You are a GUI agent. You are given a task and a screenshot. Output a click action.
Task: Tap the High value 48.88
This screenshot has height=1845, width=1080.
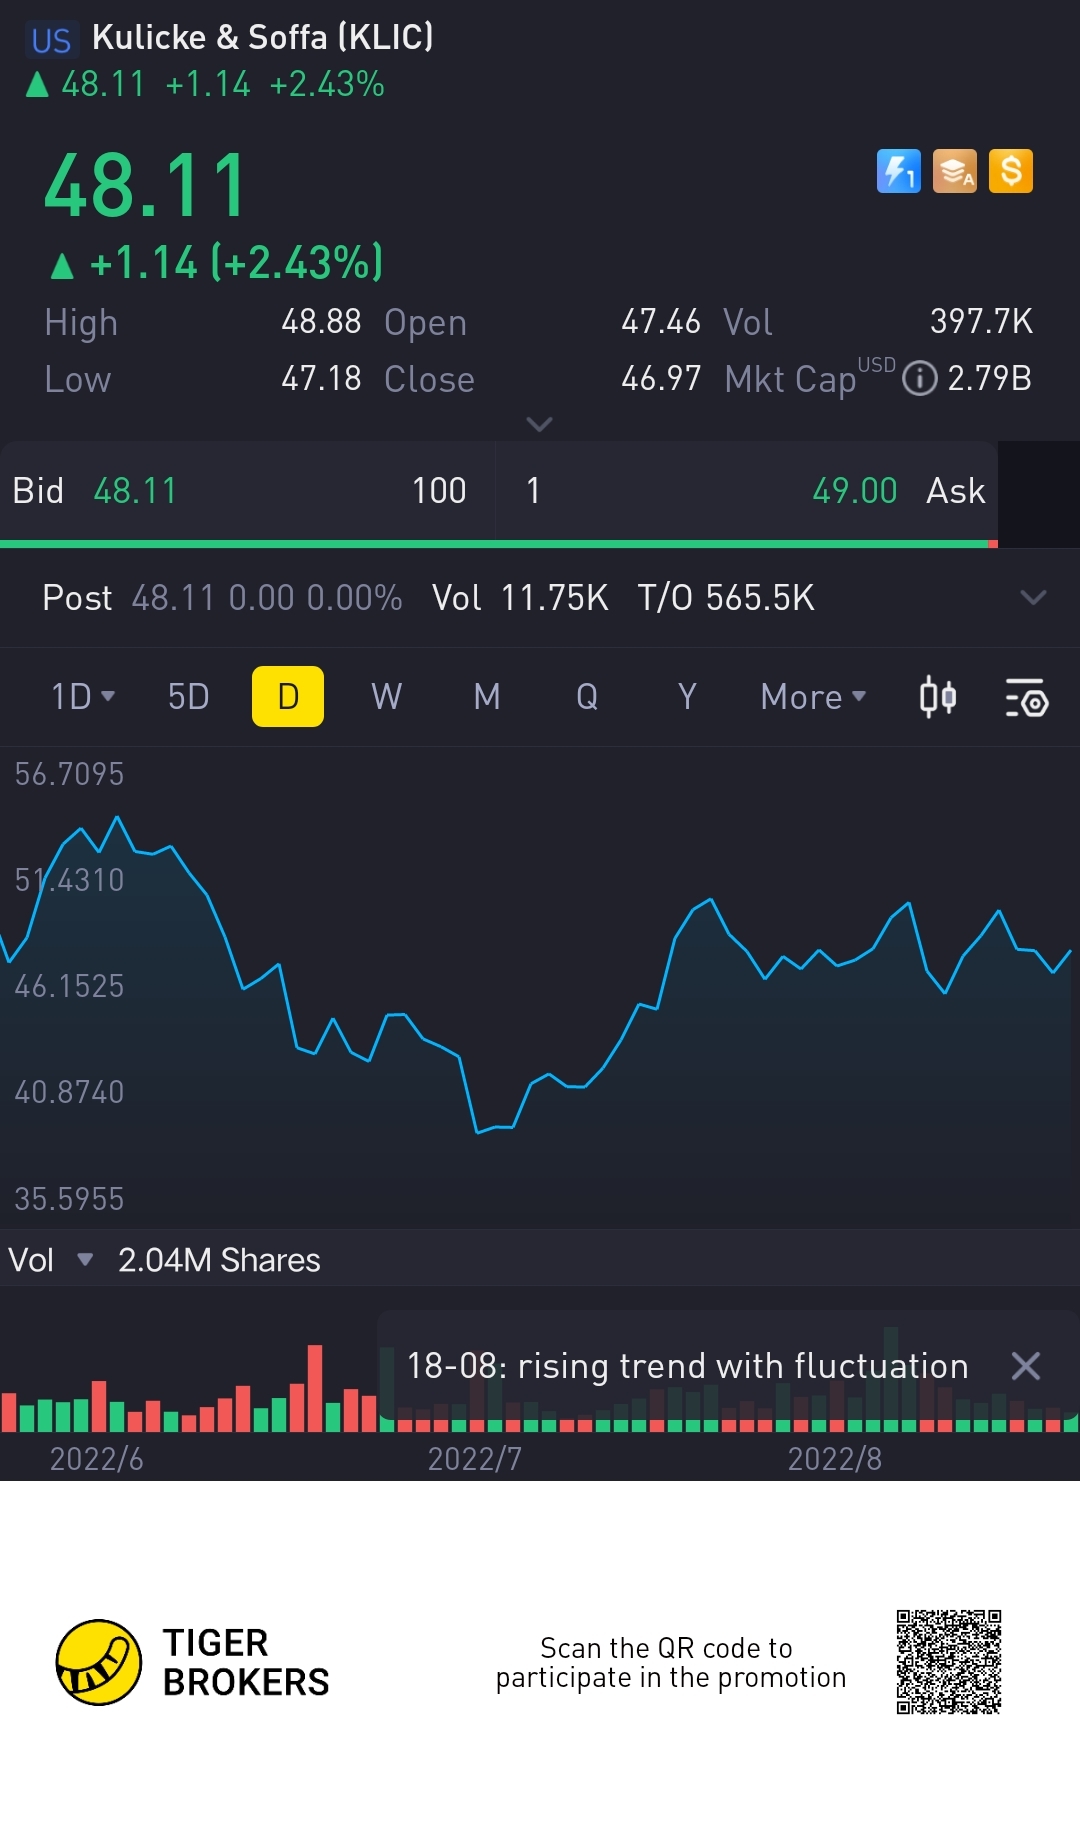click(321, 322)
